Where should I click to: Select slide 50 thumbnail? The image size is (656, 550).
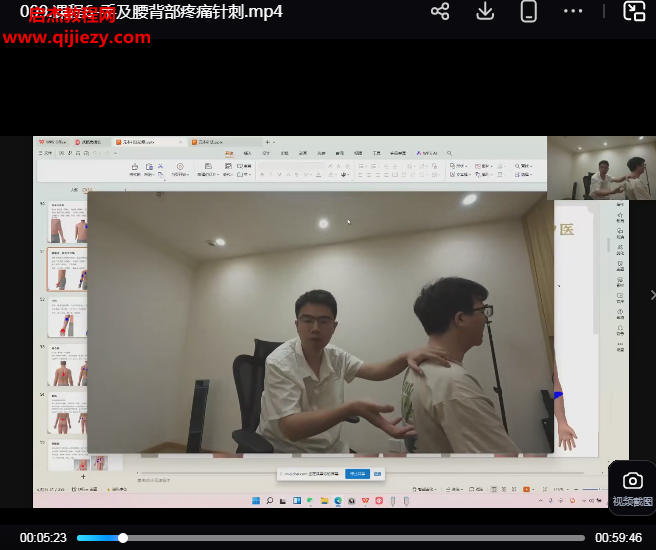(x=67, y=222)
